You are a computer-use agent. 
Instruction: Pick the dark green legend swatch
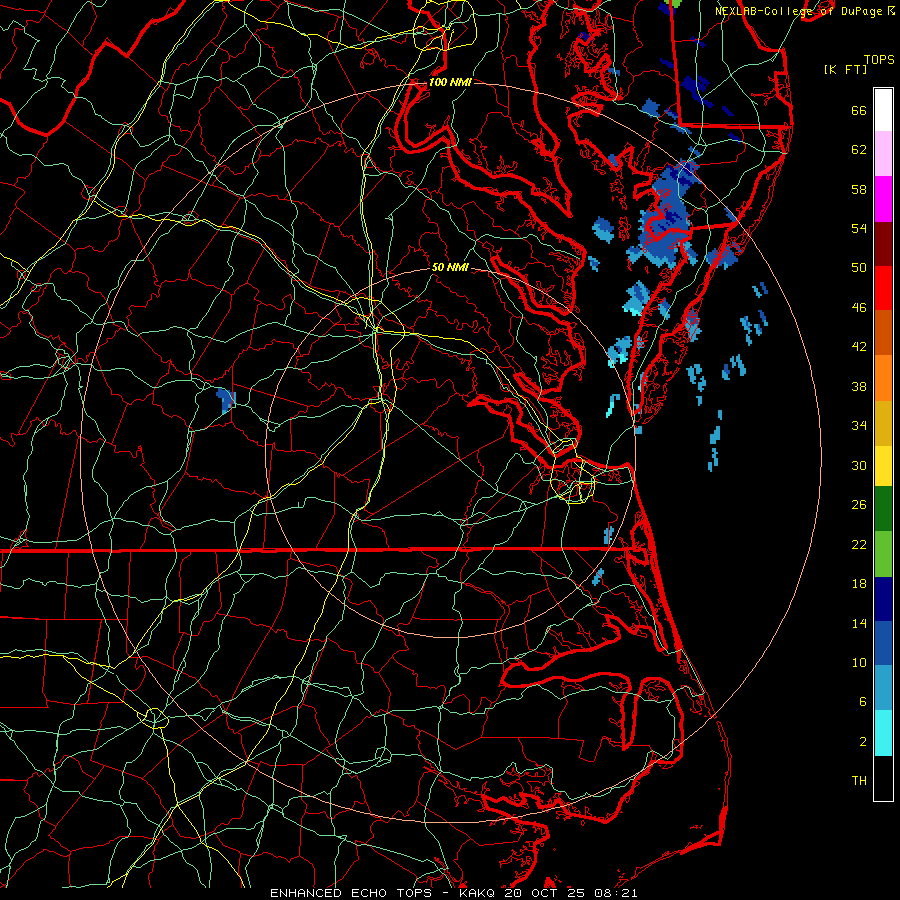tap(883, 509)
